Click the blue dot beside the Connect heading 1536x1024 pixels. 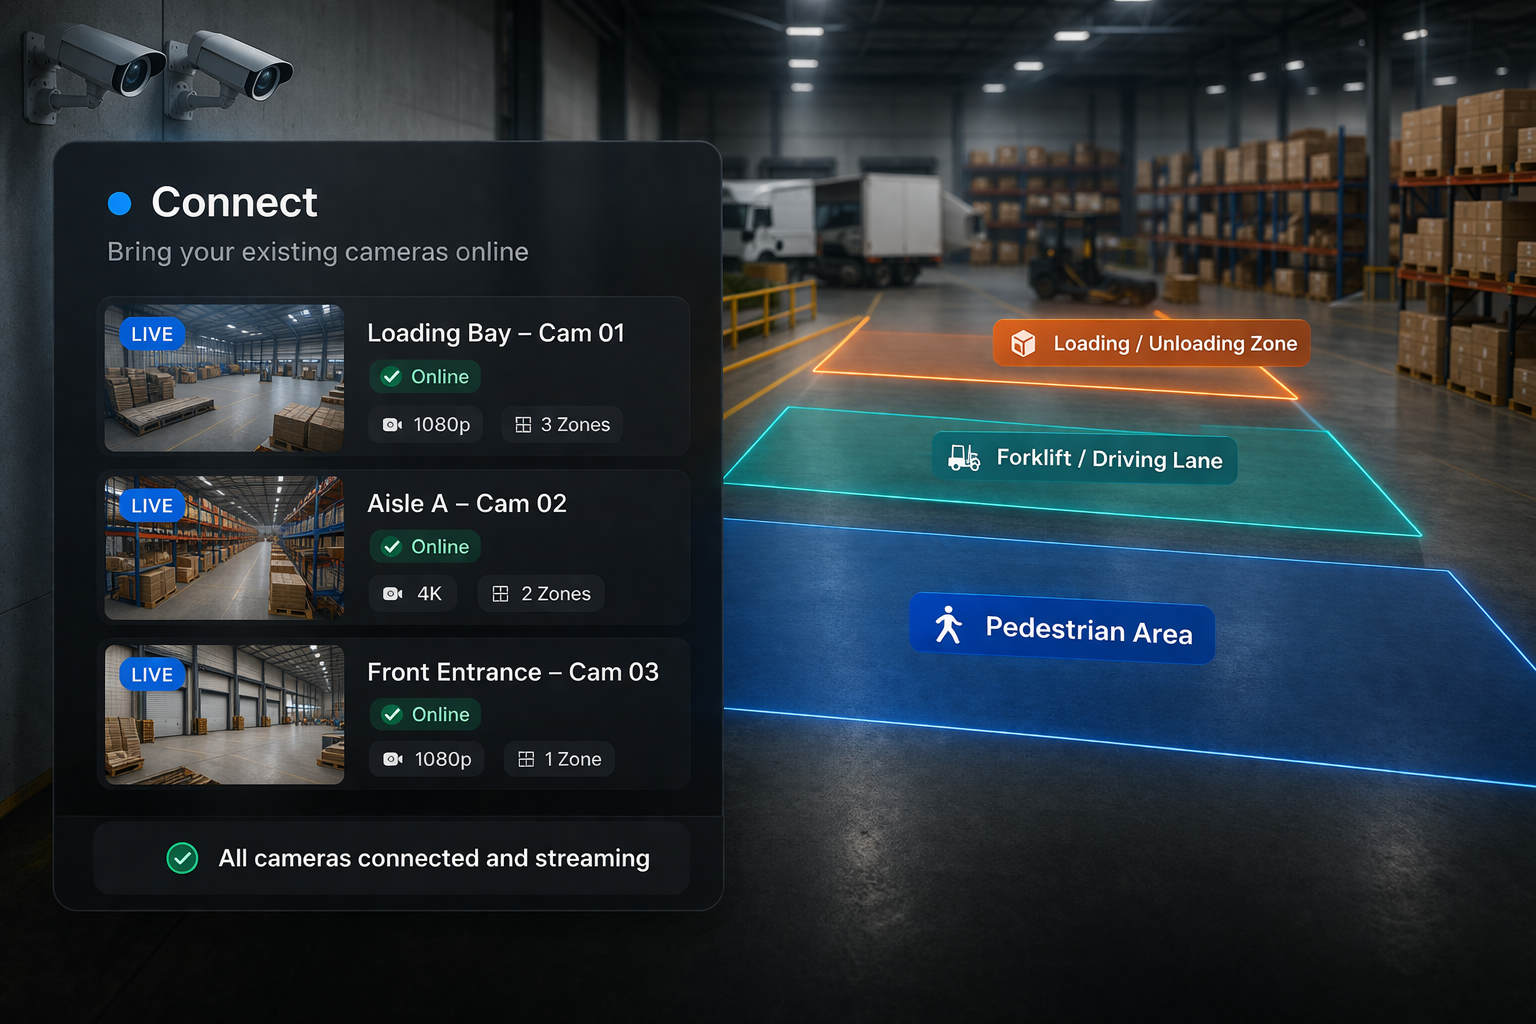(120, 202)
